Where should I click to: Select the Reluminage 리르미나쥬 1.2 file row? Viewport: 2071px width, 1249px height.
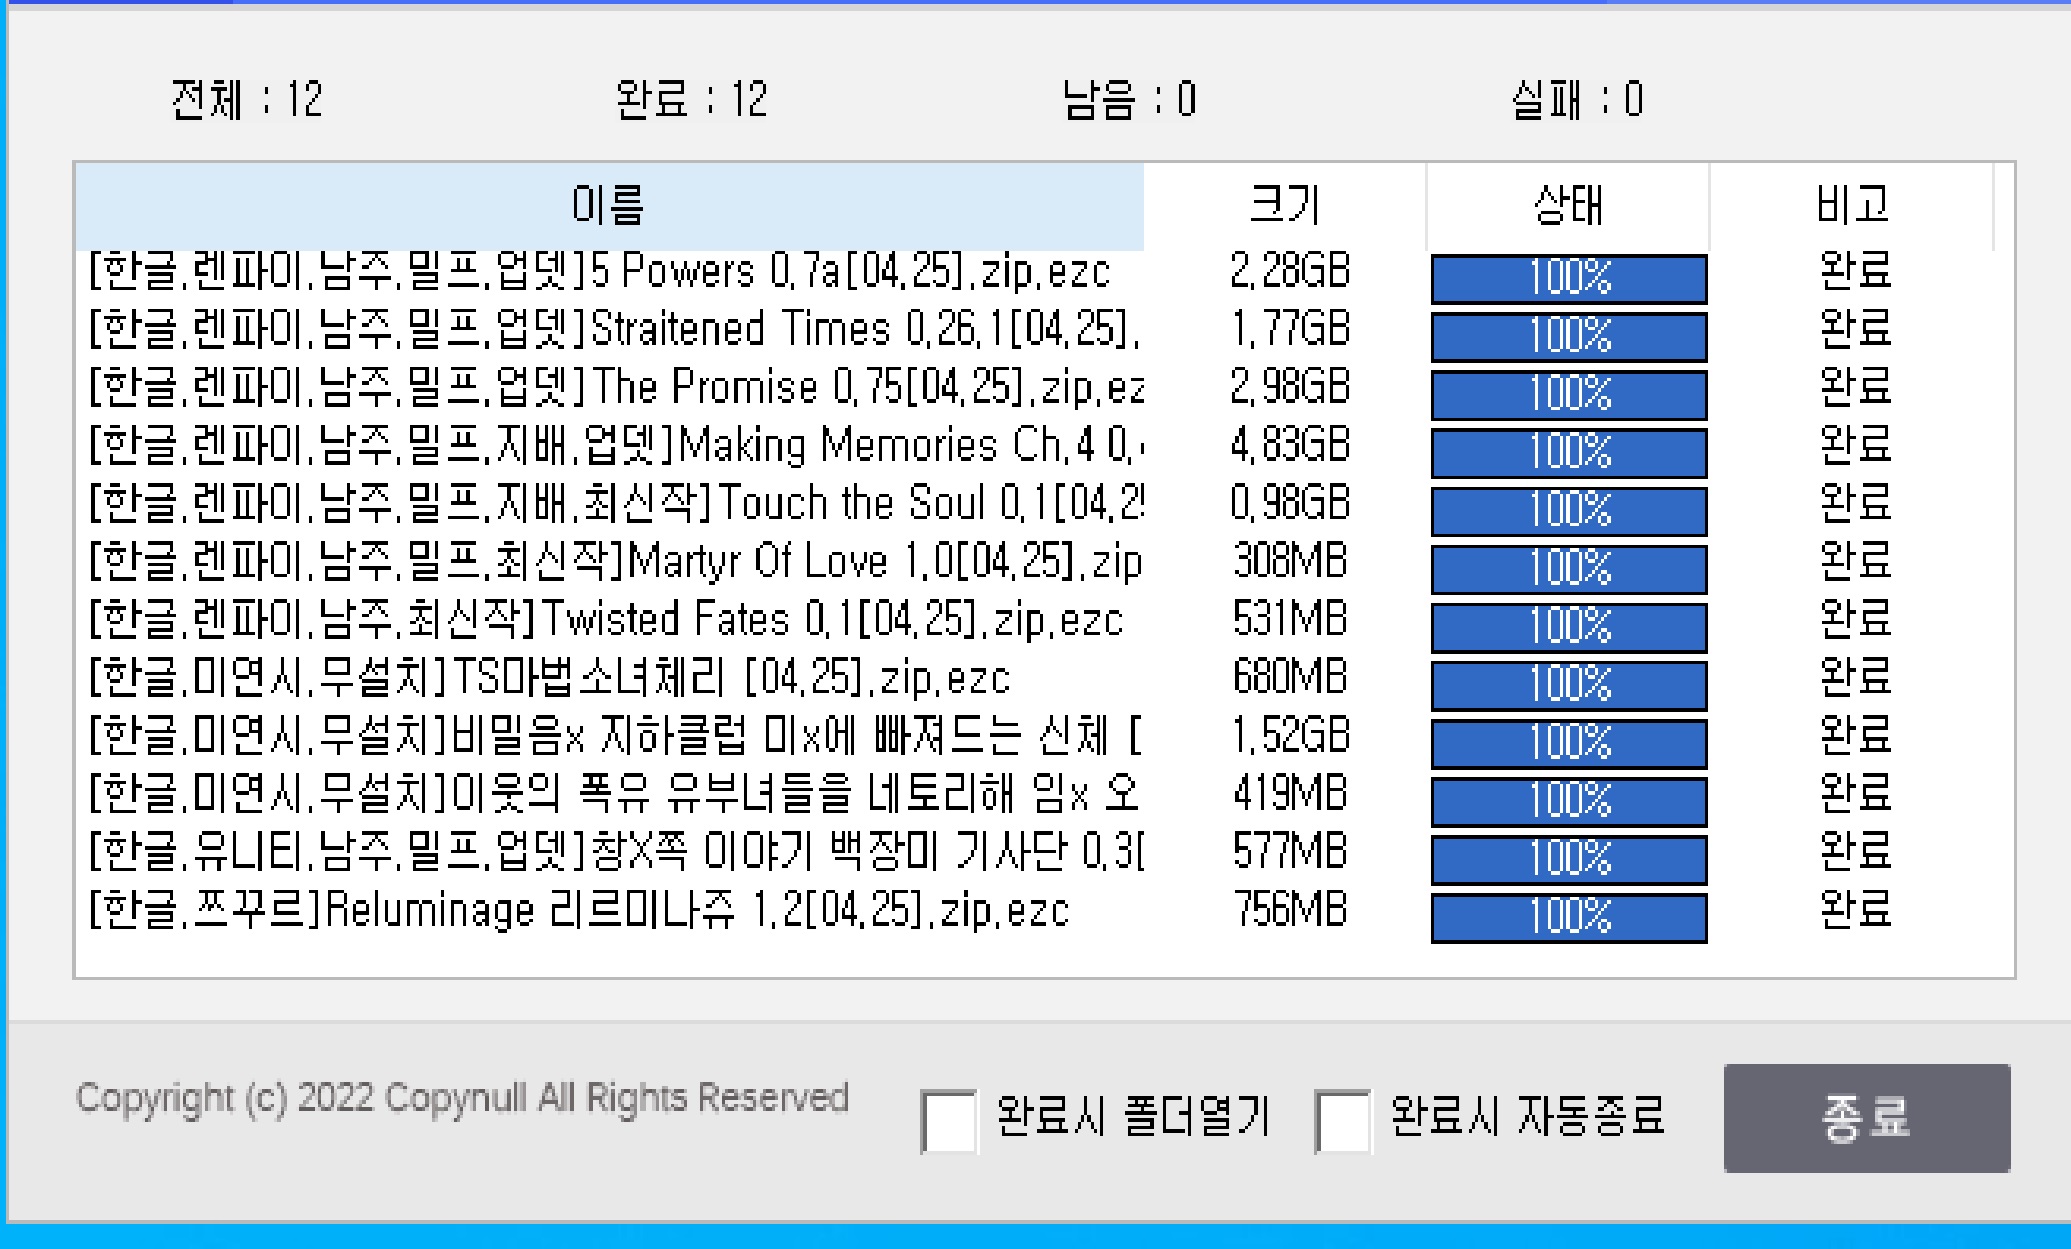(x=578, y=911)
